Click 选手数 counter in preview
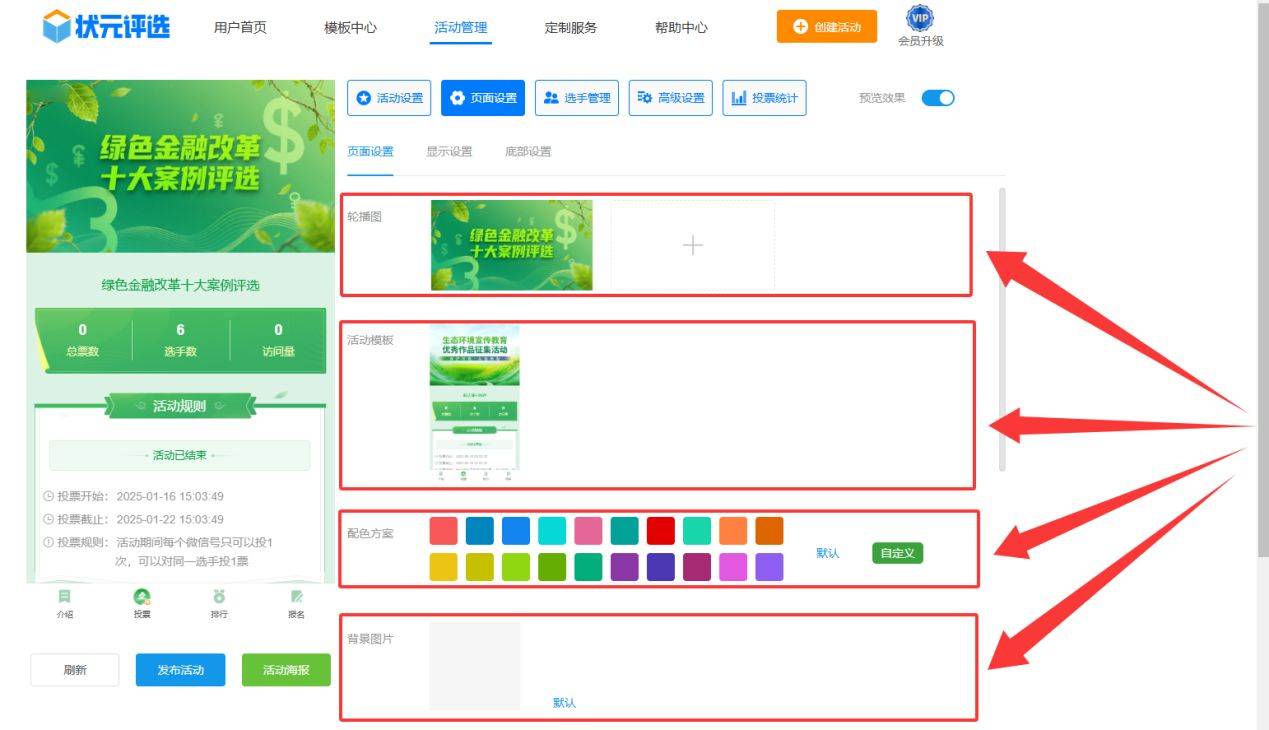This screenshot has width=1269, height=730. [180, 340]
